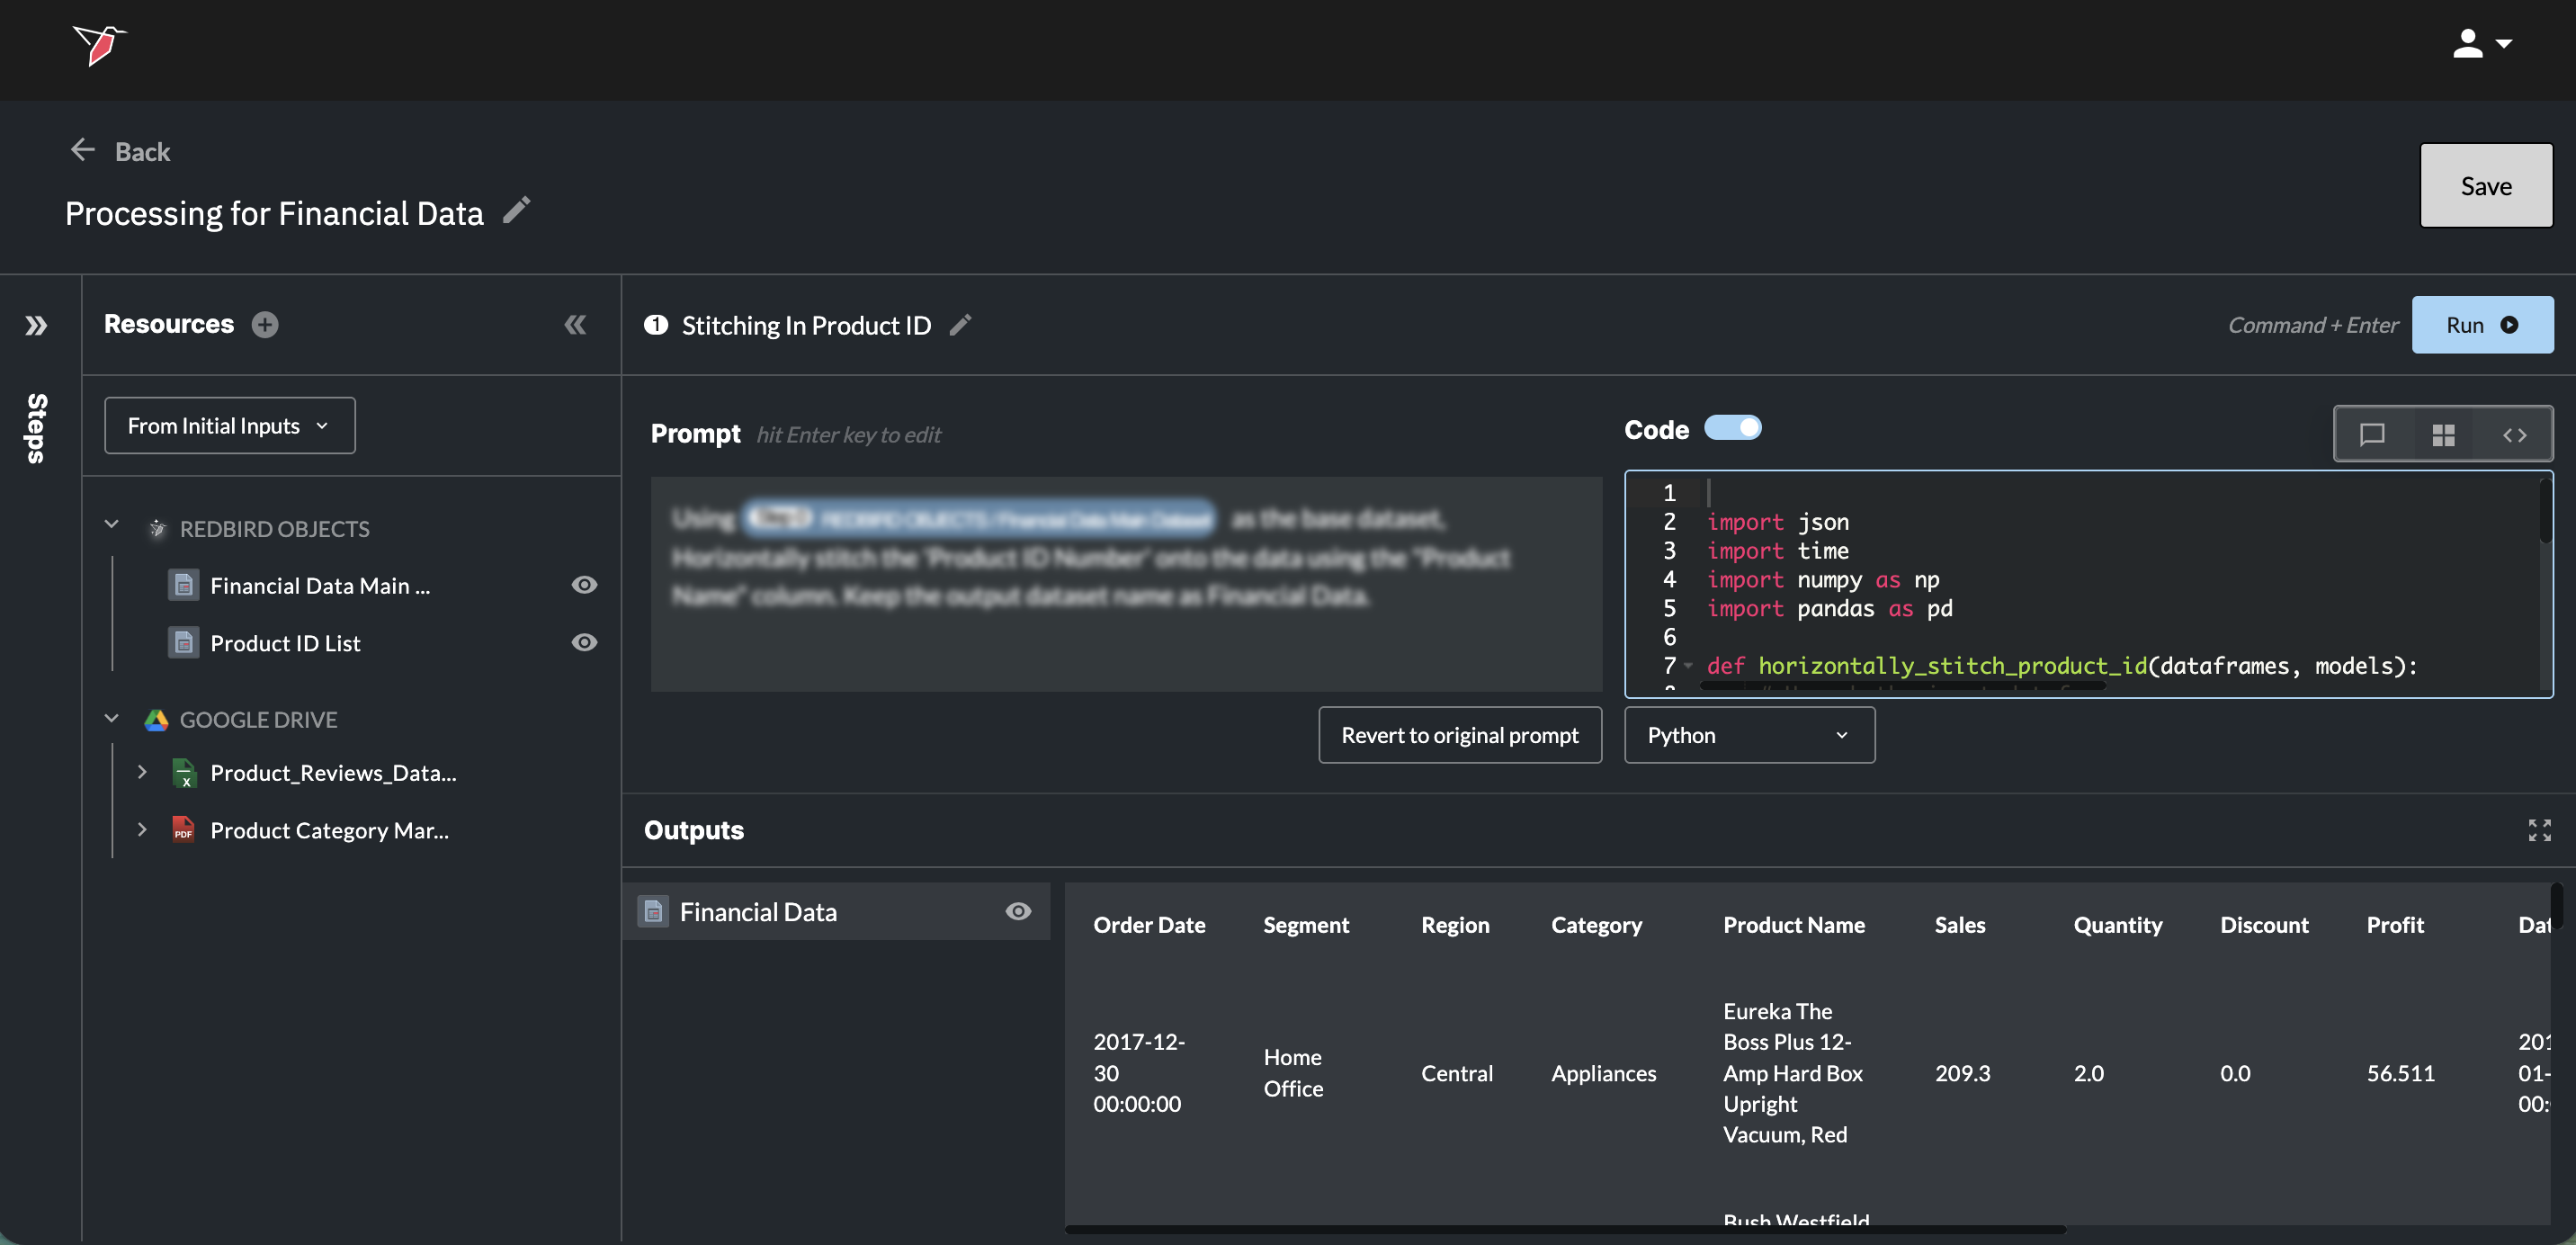
Task: Expand the Product_Reviews_Data file
Action: coord(142,772)
